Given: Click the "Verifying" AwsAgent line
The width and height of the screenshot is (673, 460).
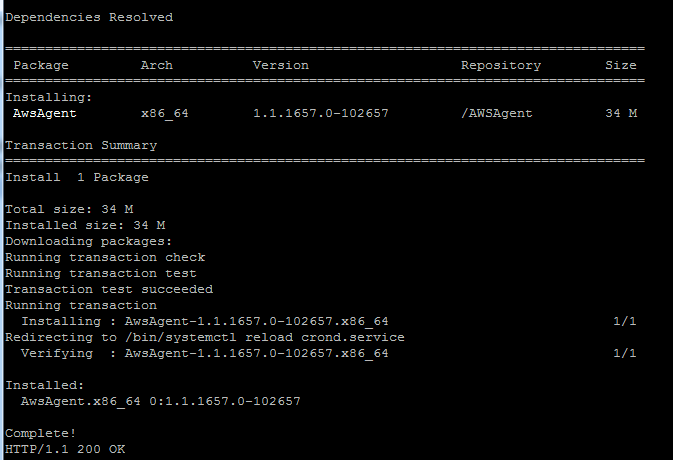Looking at the screenshot, I should pos(205,353).
